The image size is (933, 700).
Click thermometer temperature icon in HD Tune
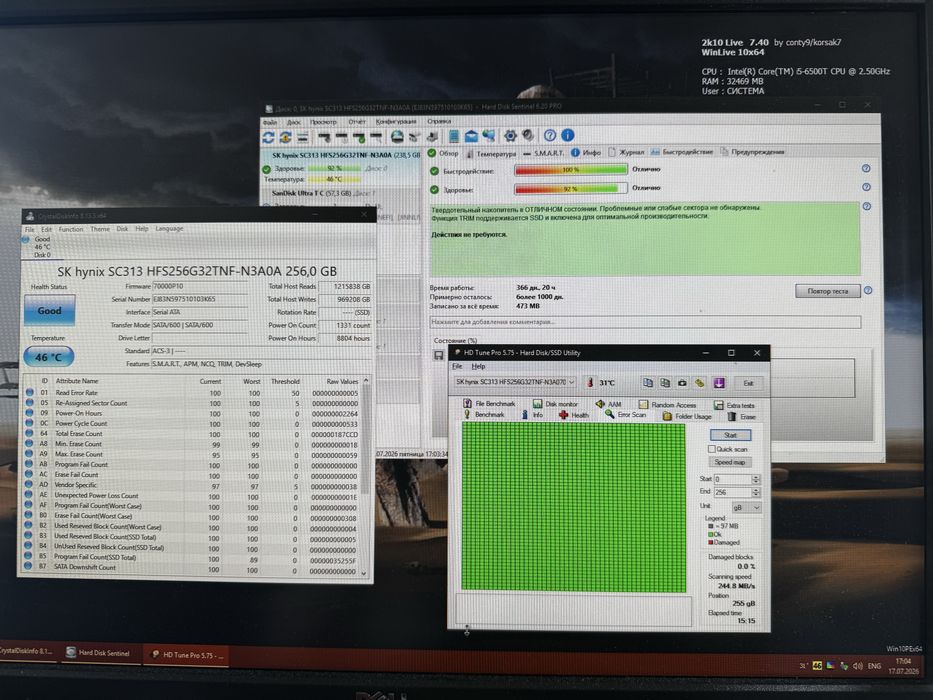pos(590,382)
